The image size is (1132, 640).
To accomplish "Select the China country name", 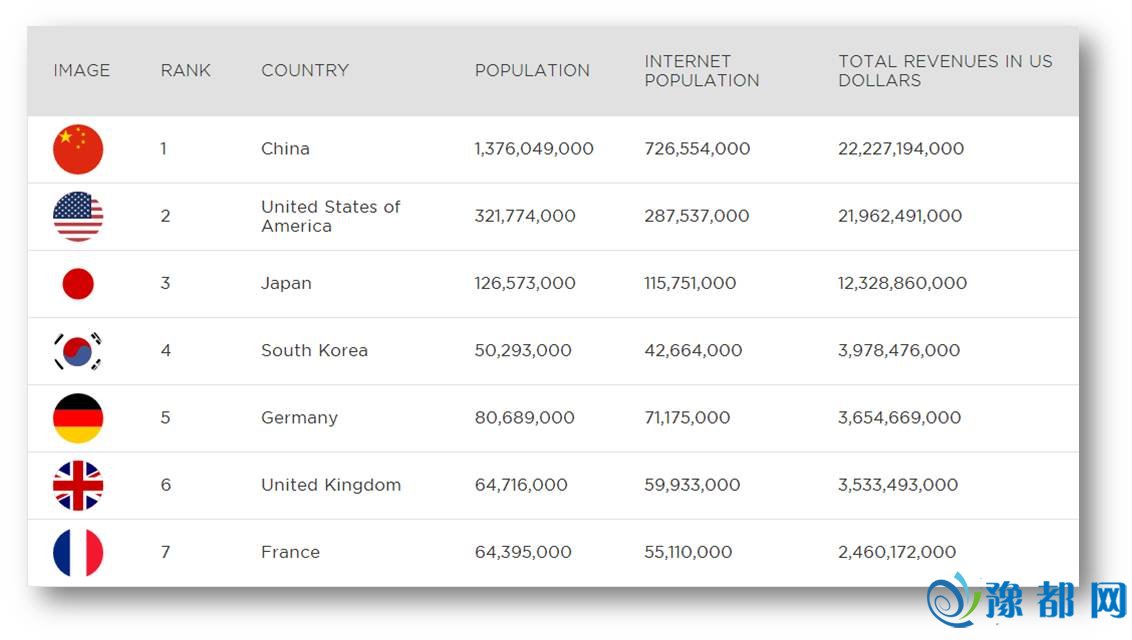I will click(x=285, y=149).
